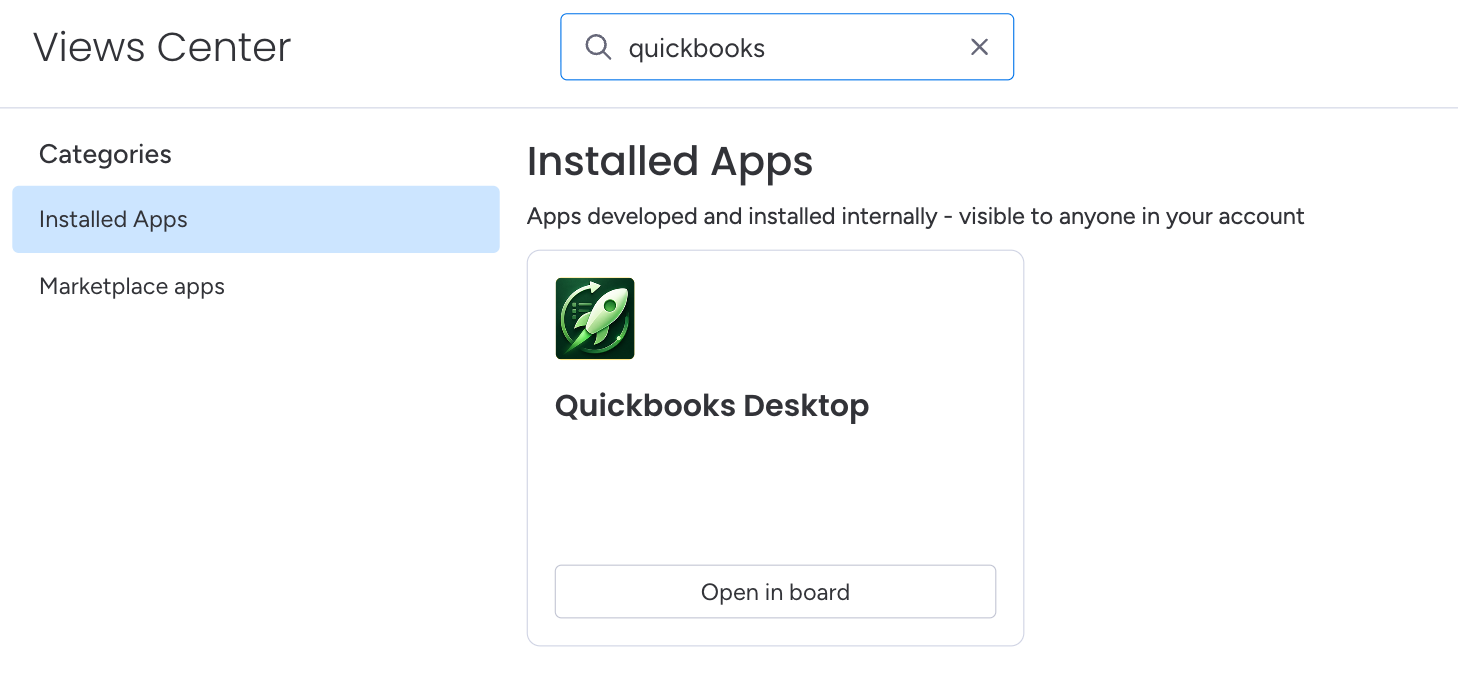Click the Views Center page title

click(162, 47)
